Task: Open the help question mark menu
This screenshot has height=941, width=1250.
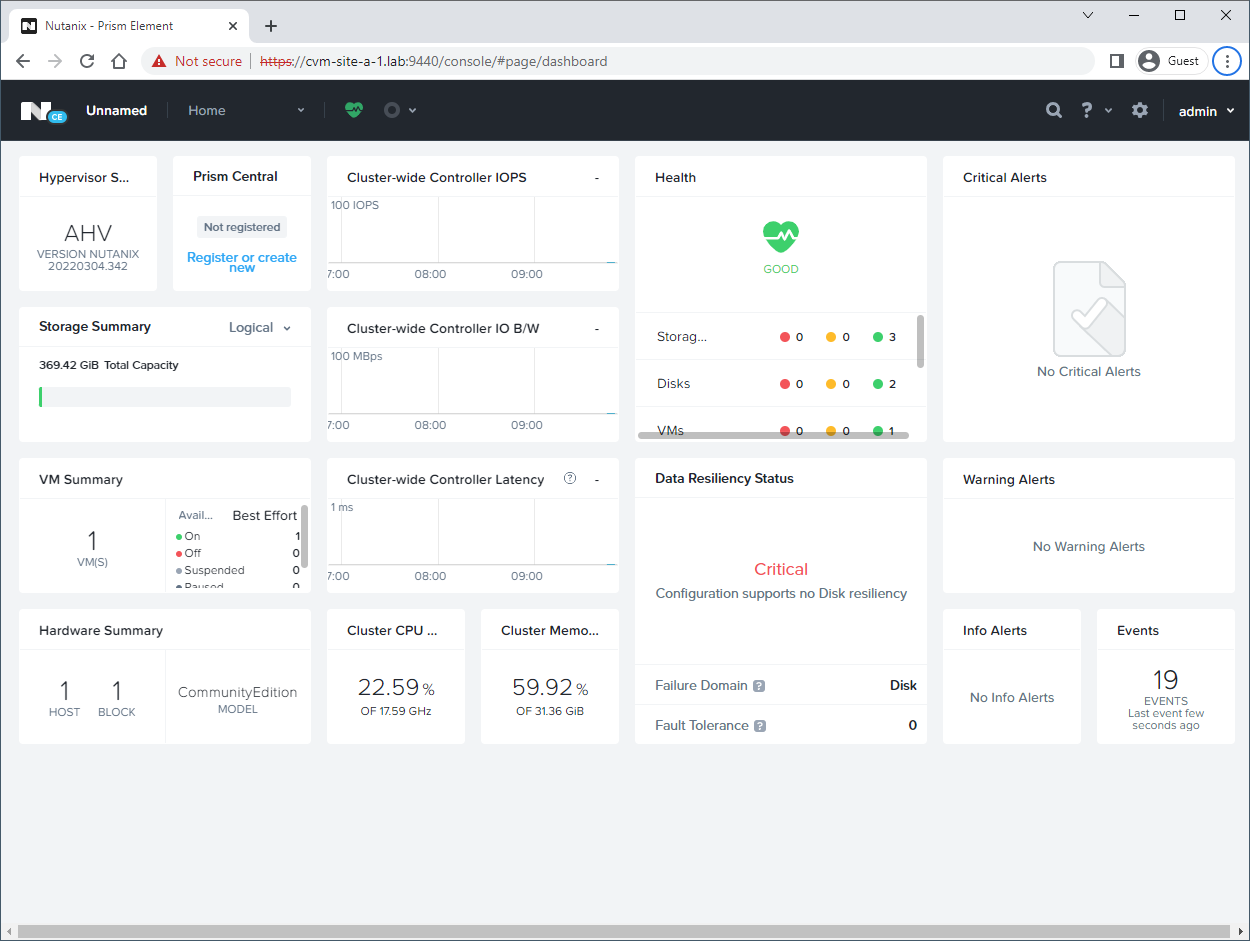Action: click(1087, 110)
